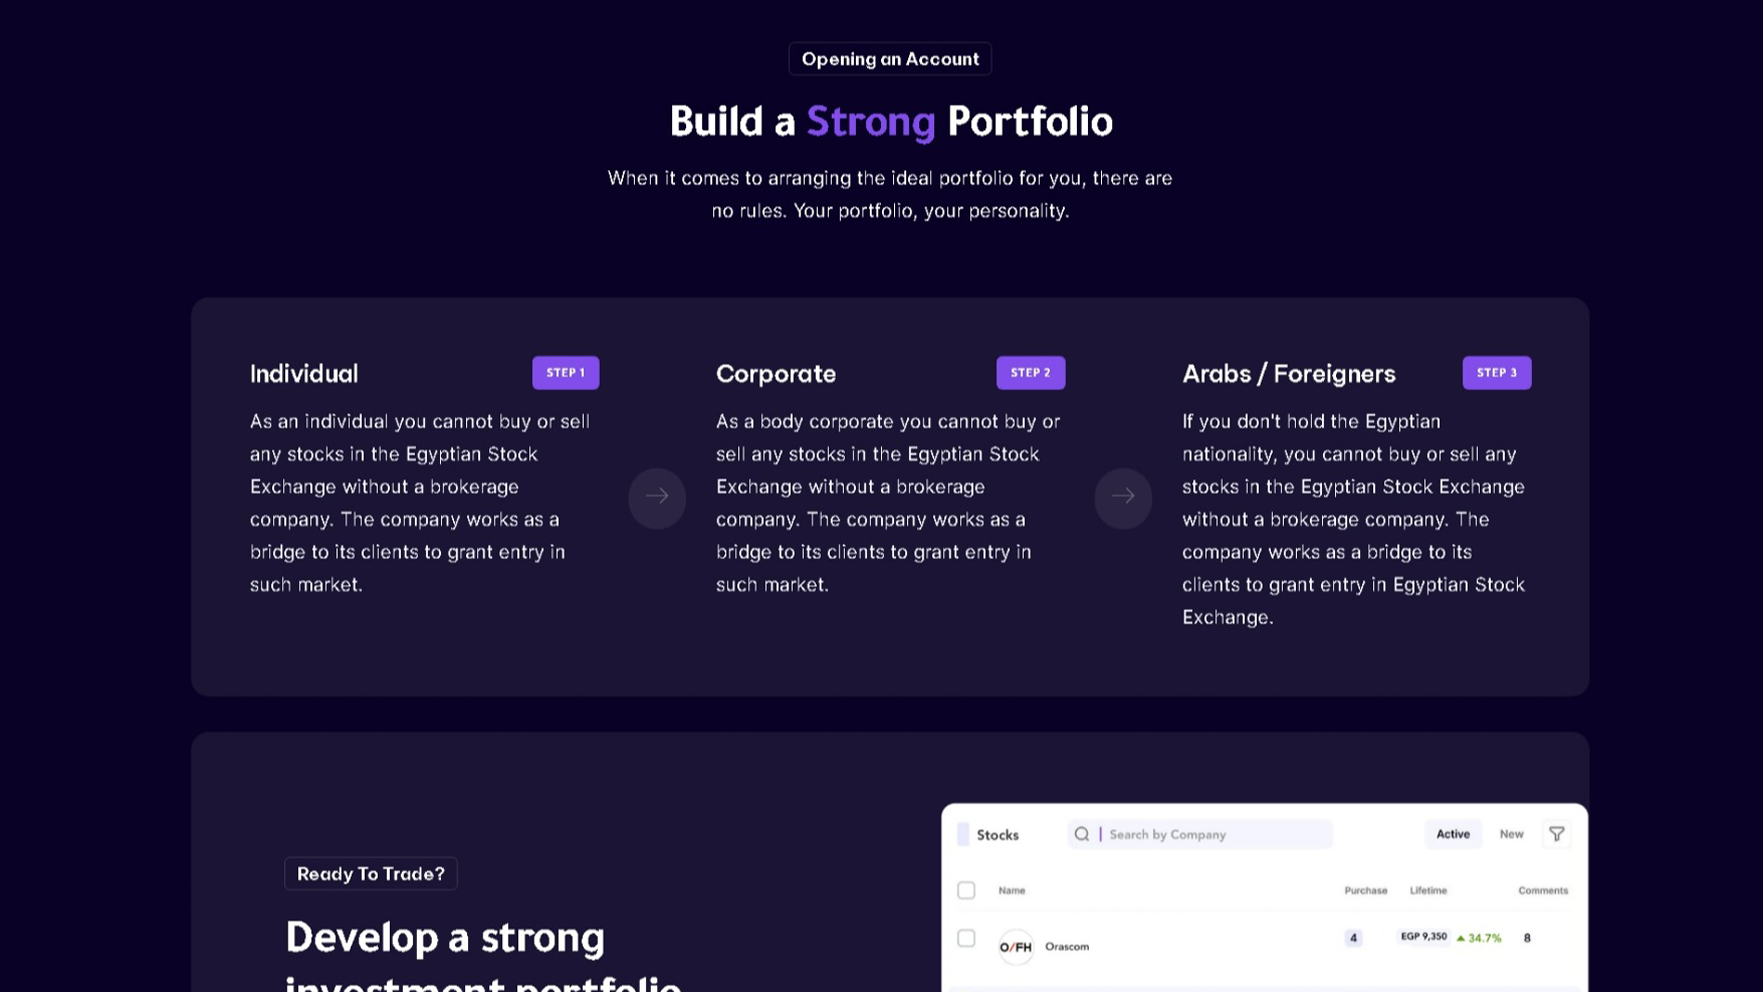
Task: Click the STEP 3 badge
Action: [x=1497, y=373]
